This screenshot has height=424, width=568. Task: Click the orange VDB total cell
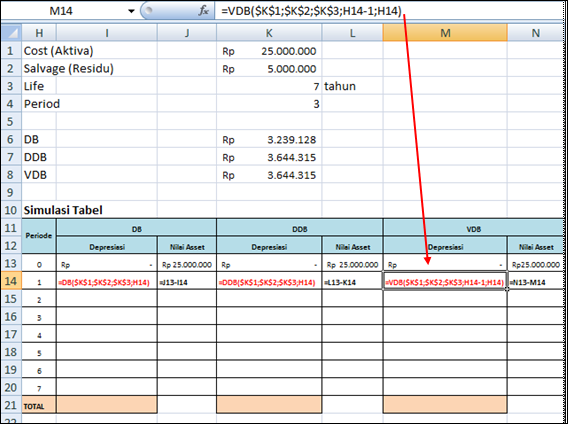tap(445, 404)
